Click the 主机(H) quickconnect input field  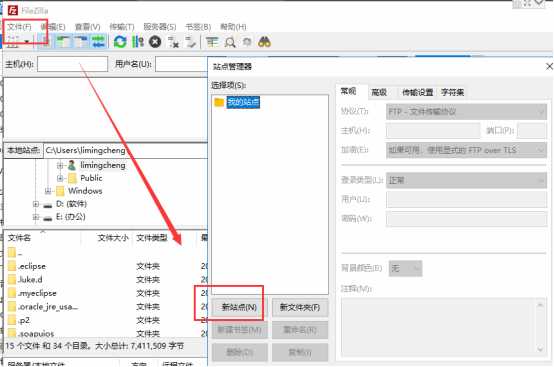tap(72, 64)
